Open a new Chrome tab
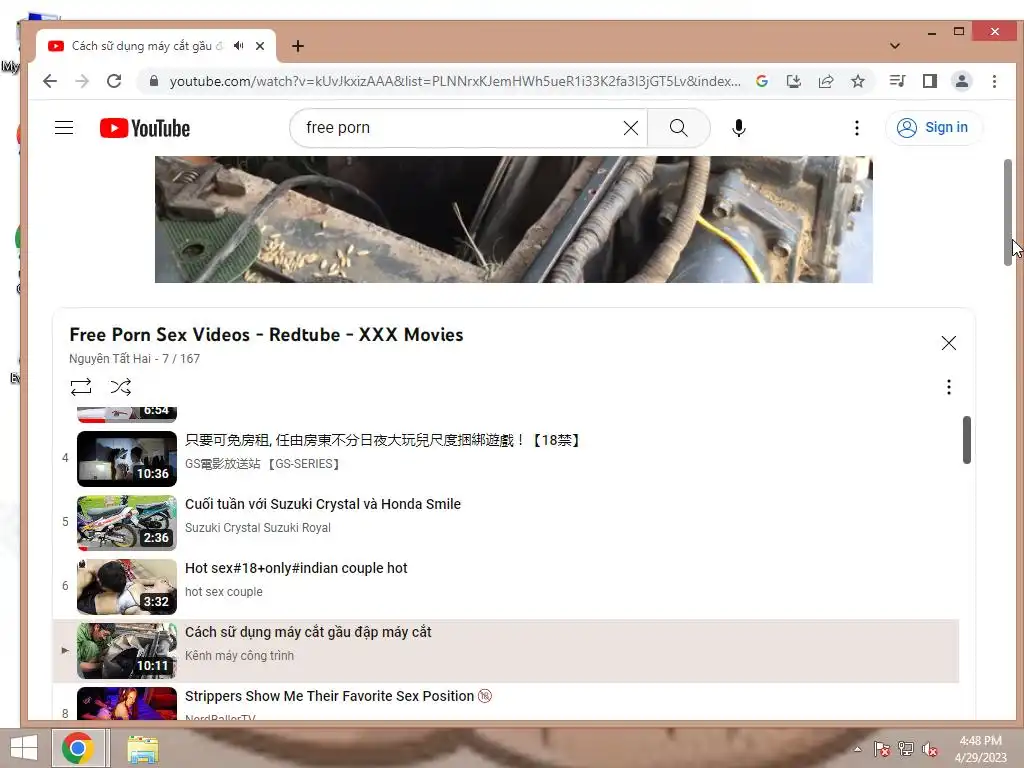The height and width of the screenshot is (768, 1024). (298, 46)
